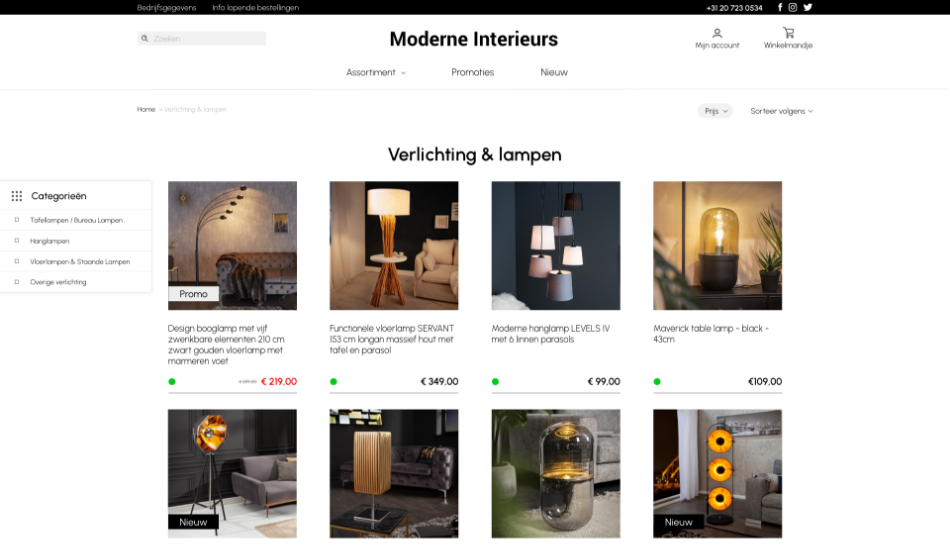950x547 pixels.
Task: Check the Tafellampen / Bureau Lampen checkbox
Action: click(x=17, y=220)
